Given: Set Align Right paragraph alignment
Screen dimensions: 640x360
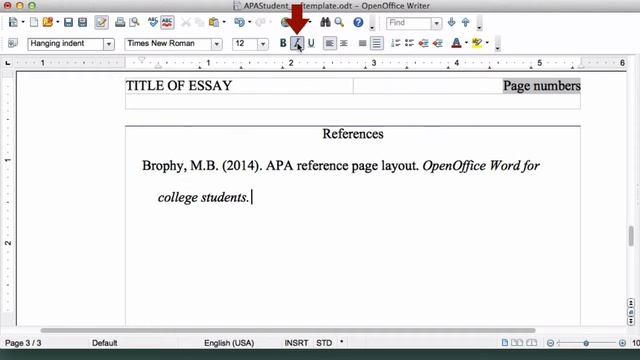Looking at the screenshot, I should pos(362,43).
